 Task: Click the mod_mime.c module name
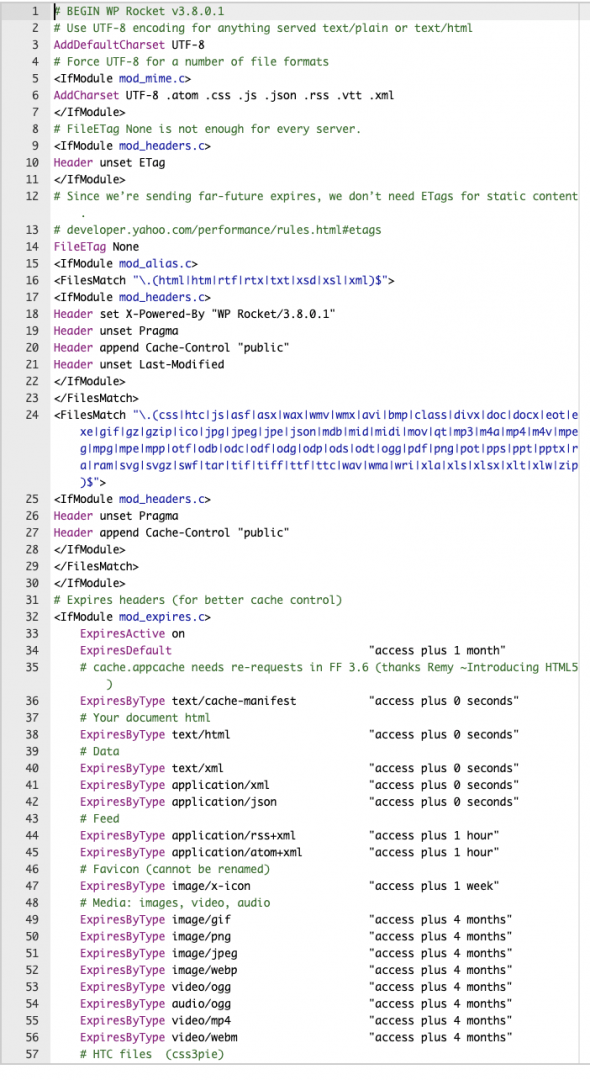[x=155, y=79]
